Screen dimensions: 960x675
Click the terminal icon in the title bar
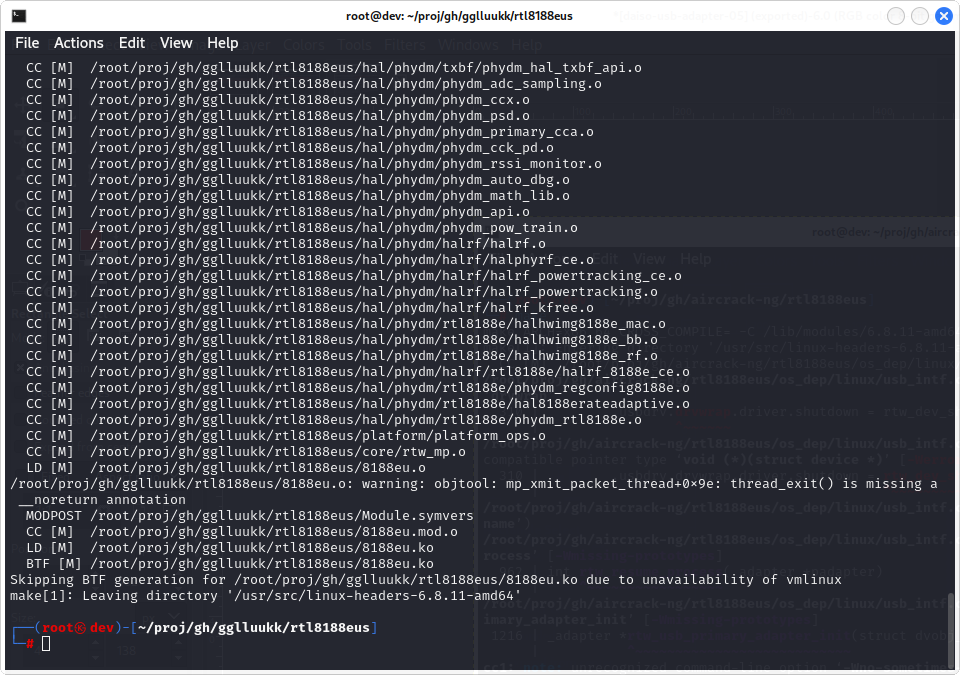(19, 16)
